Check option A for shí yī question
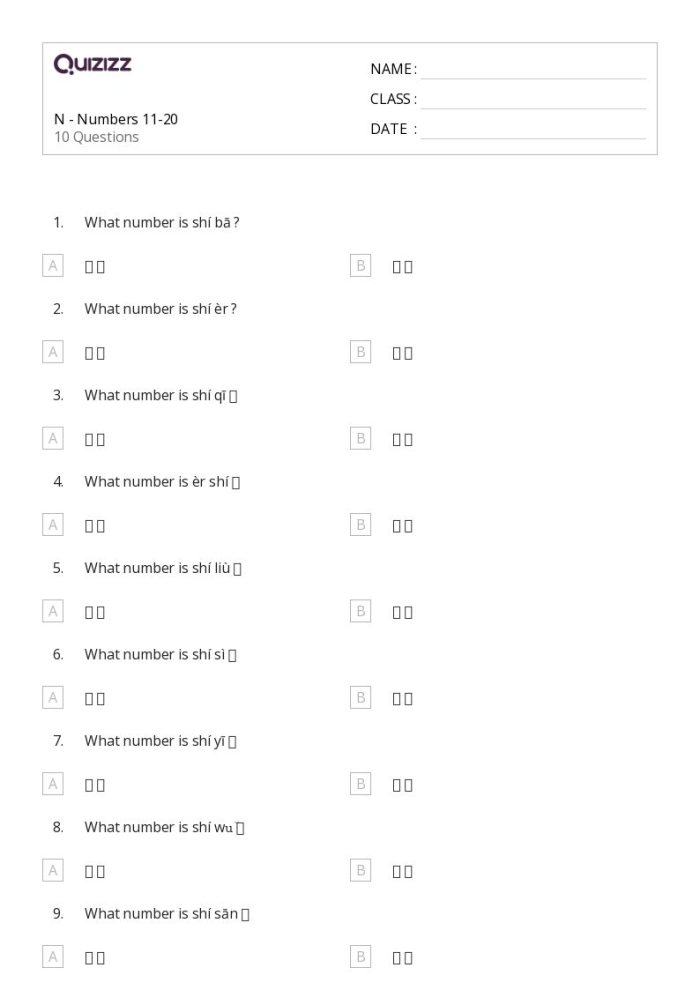 53,784
